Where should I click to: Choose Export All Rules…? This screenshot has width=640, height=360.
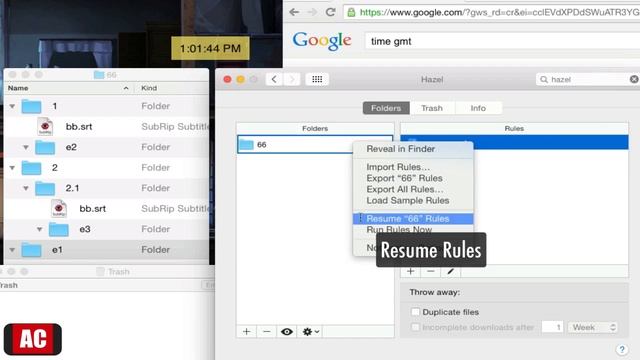coord(404,189)
